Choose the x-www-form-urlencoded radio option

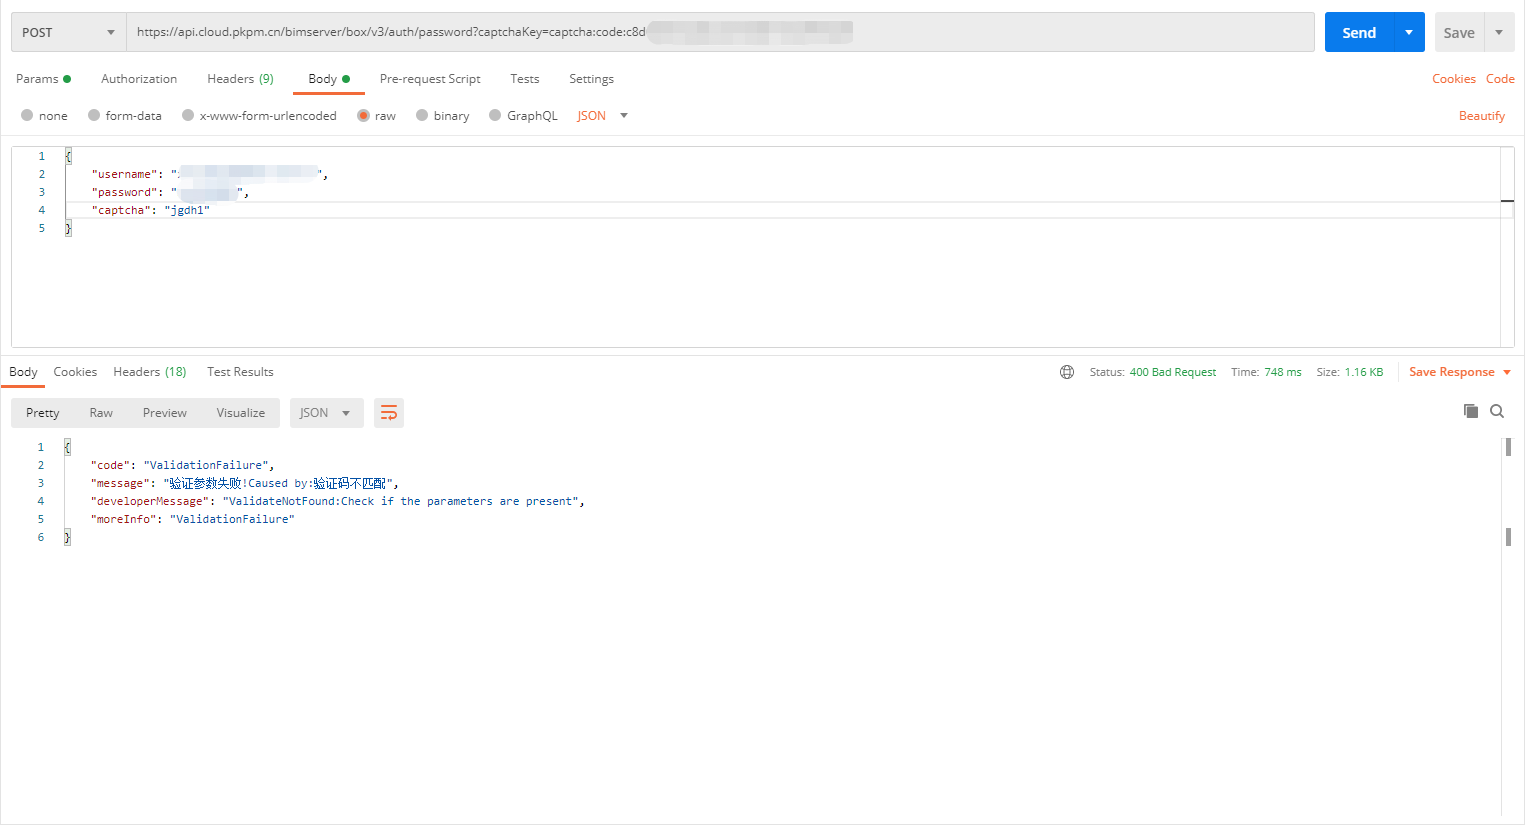[188, 116]
